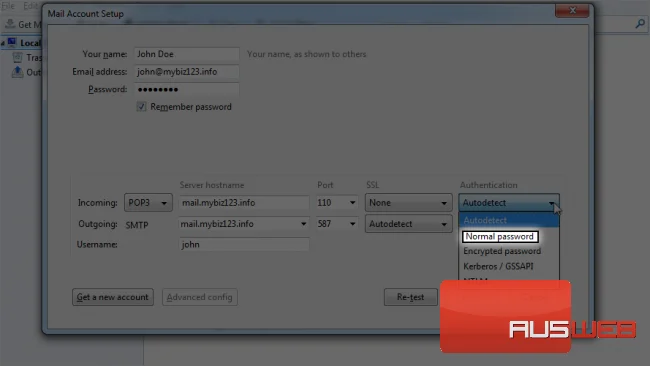Viewport: 650px width, 366px height.
Task: Open the Edit menu in main window
Action: [31, 6]
